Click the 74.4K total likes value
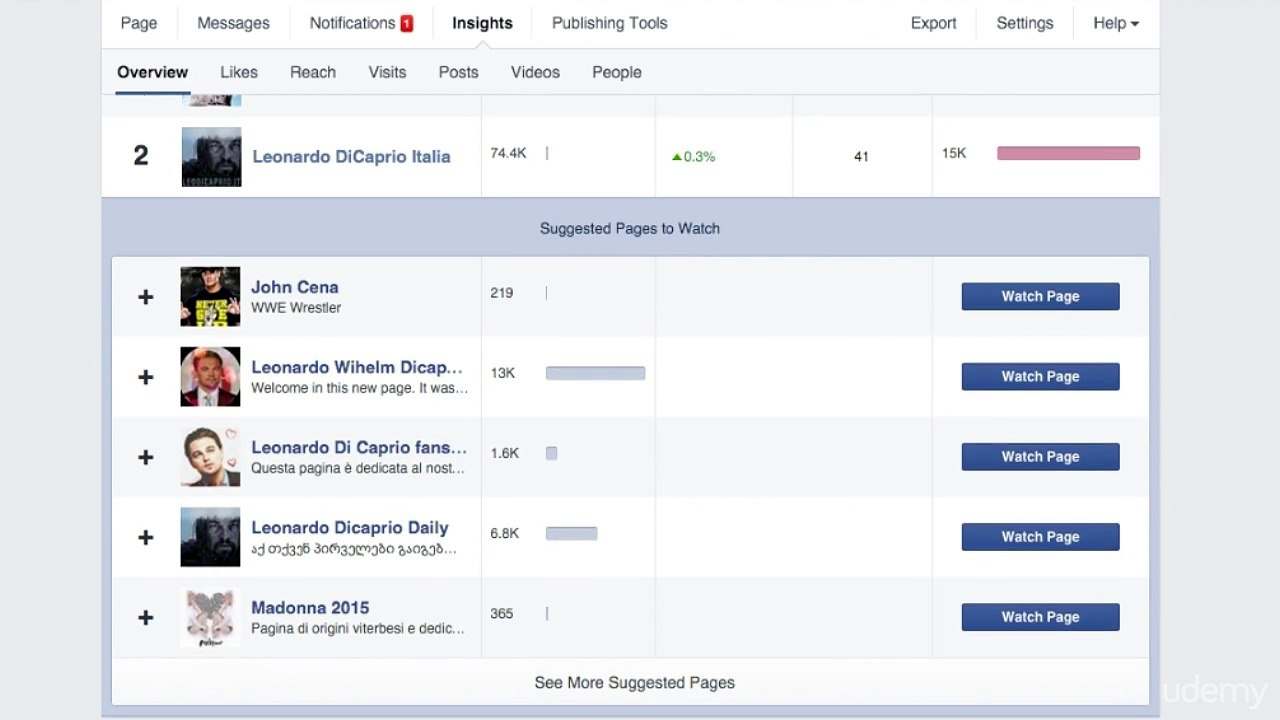 click(508, 153)
